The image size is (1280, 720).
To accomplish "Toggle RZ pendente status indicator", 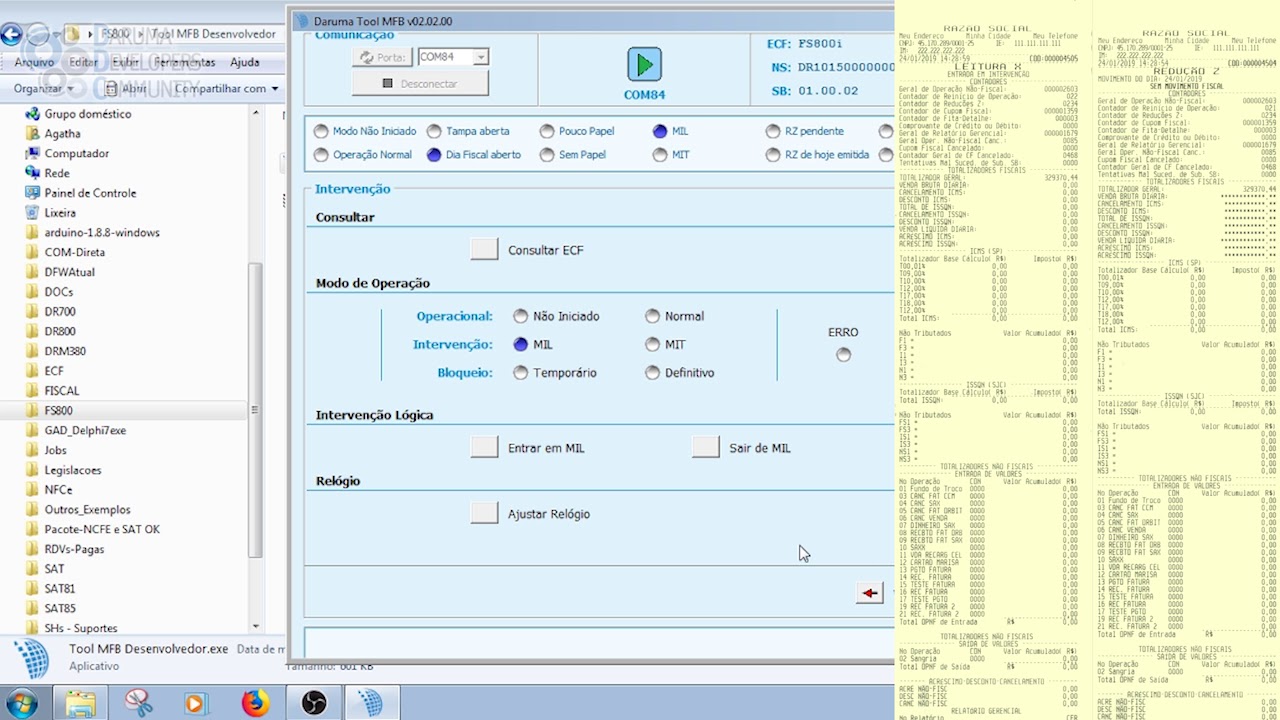I will point(773,131).
